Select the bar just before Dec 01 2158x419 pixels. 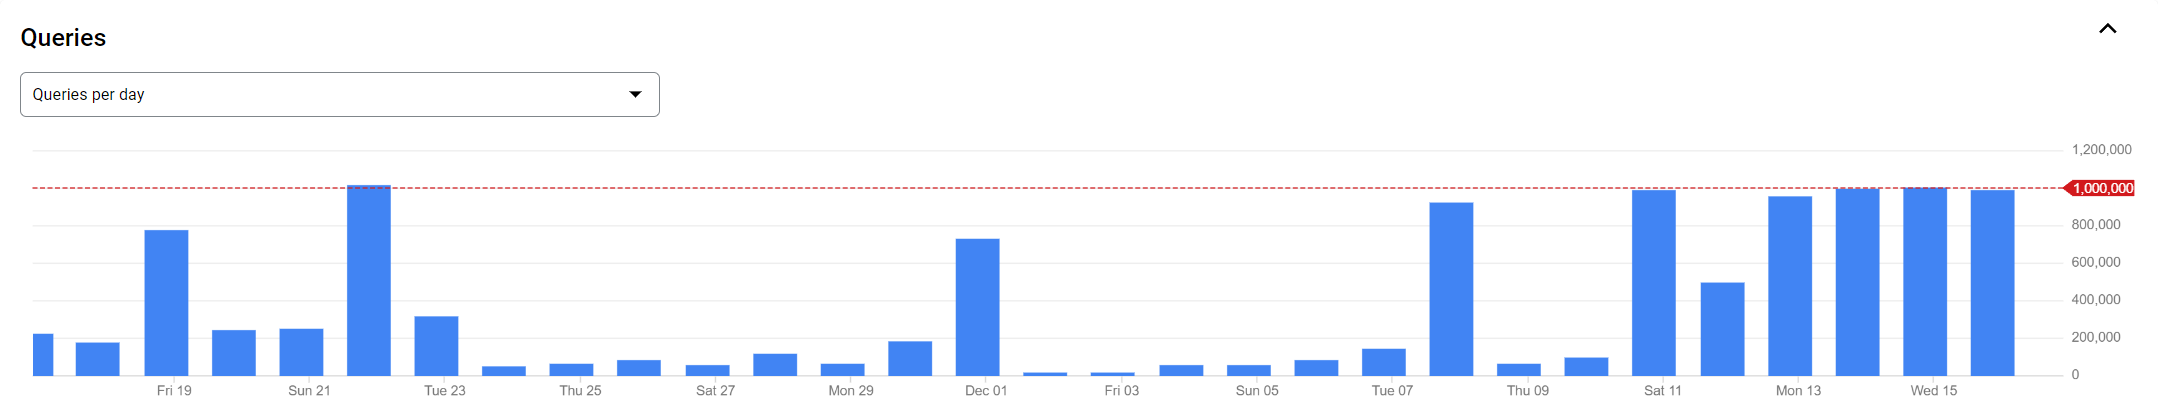point(910,359)
